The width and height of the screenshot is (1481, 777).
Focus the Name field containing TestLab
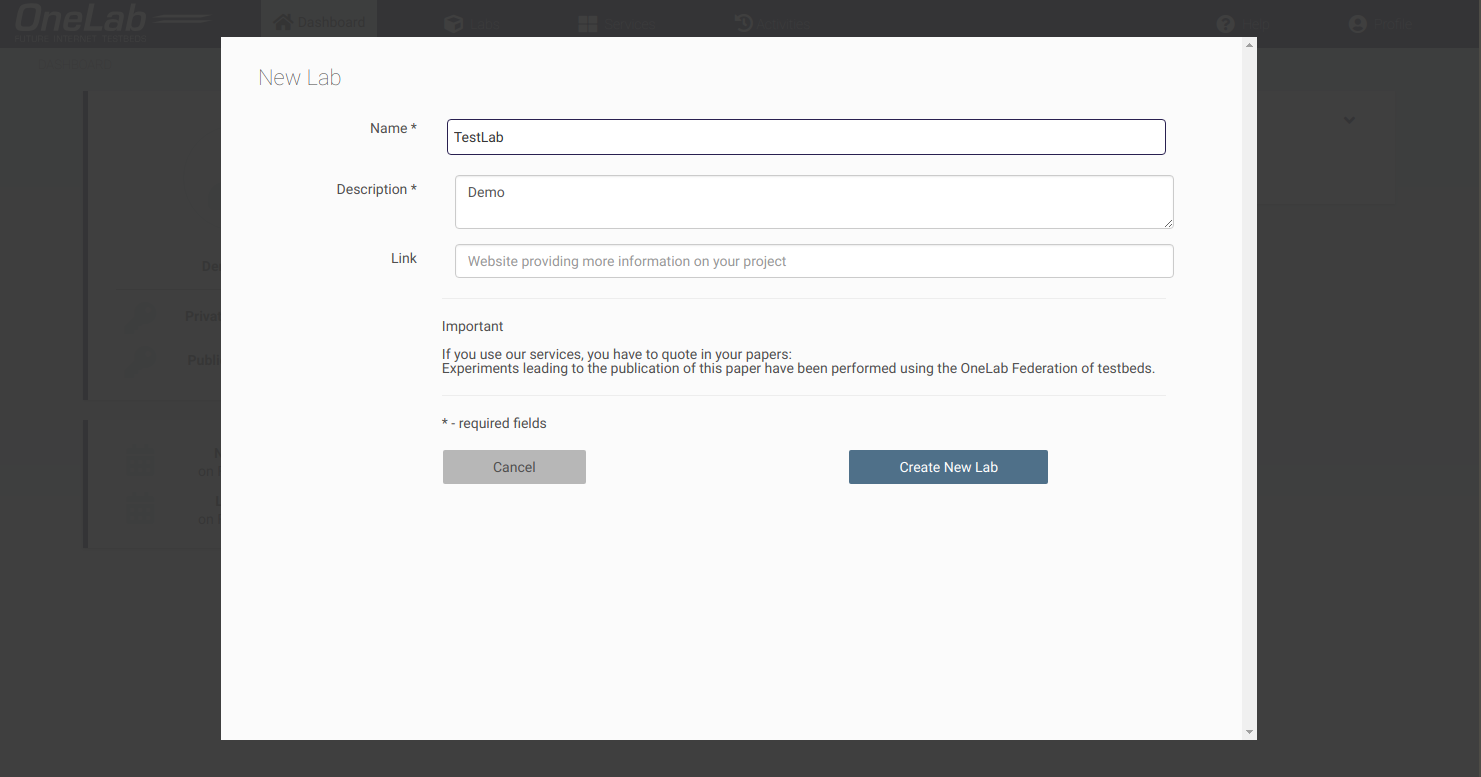(x=805, y=137)
